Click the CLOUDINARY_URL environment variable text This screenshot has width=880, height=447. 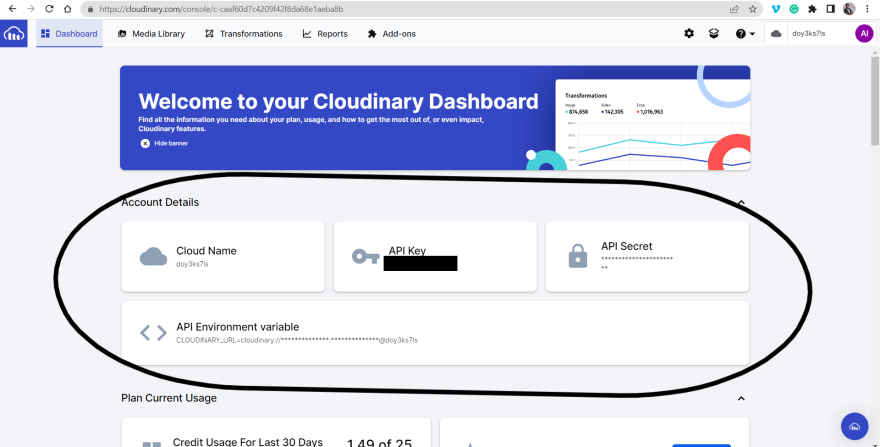(297, 340)
